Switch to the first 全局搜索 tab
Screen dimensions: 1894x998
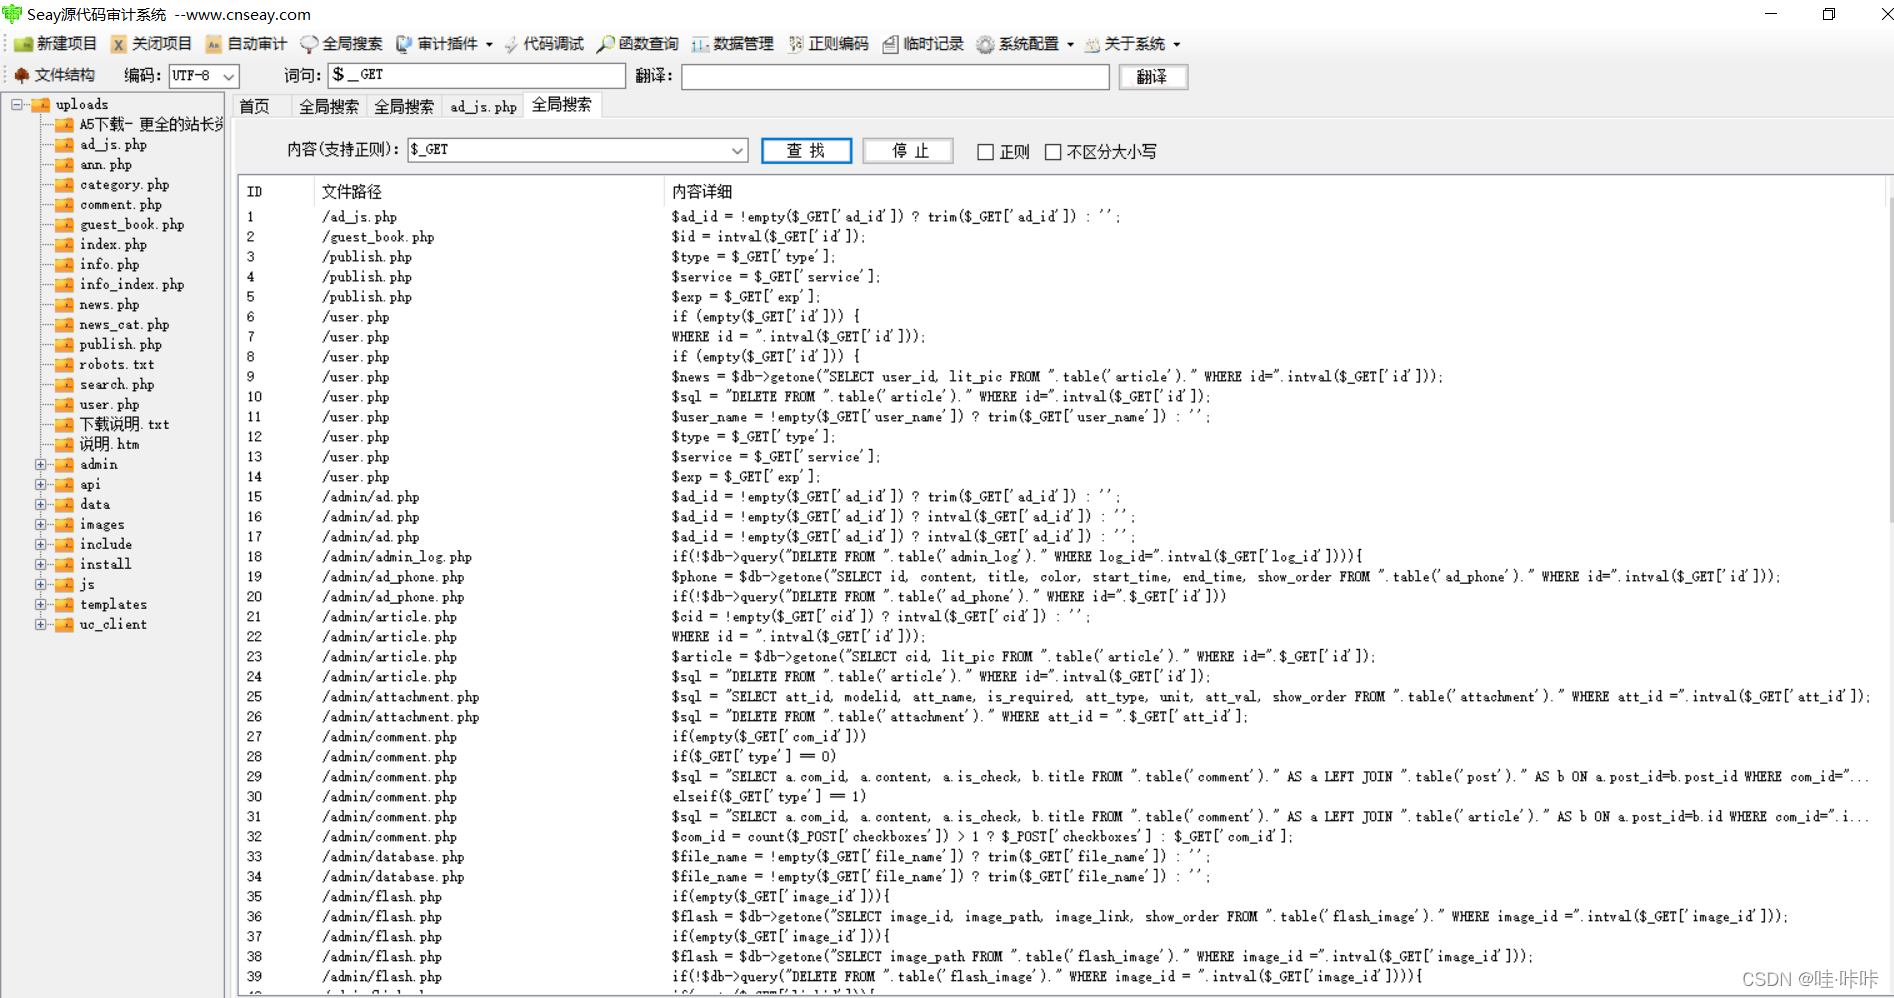[x=328, y=106]
